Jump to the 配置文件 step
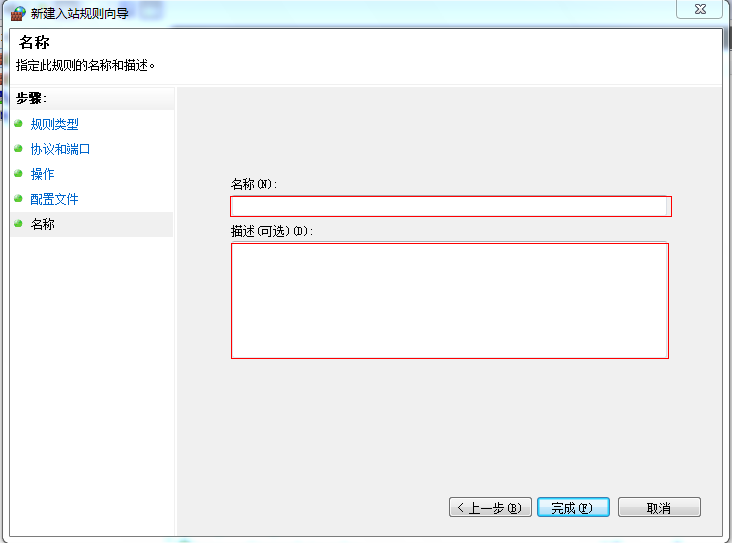732x543 pixels. [x=54, y=199]
